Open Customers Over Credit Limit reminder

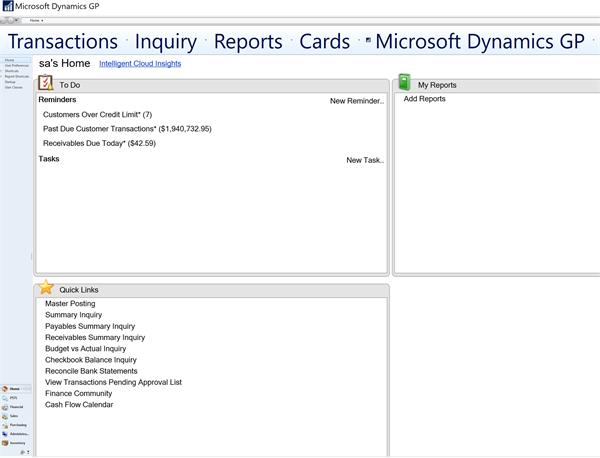pos(98,114)
